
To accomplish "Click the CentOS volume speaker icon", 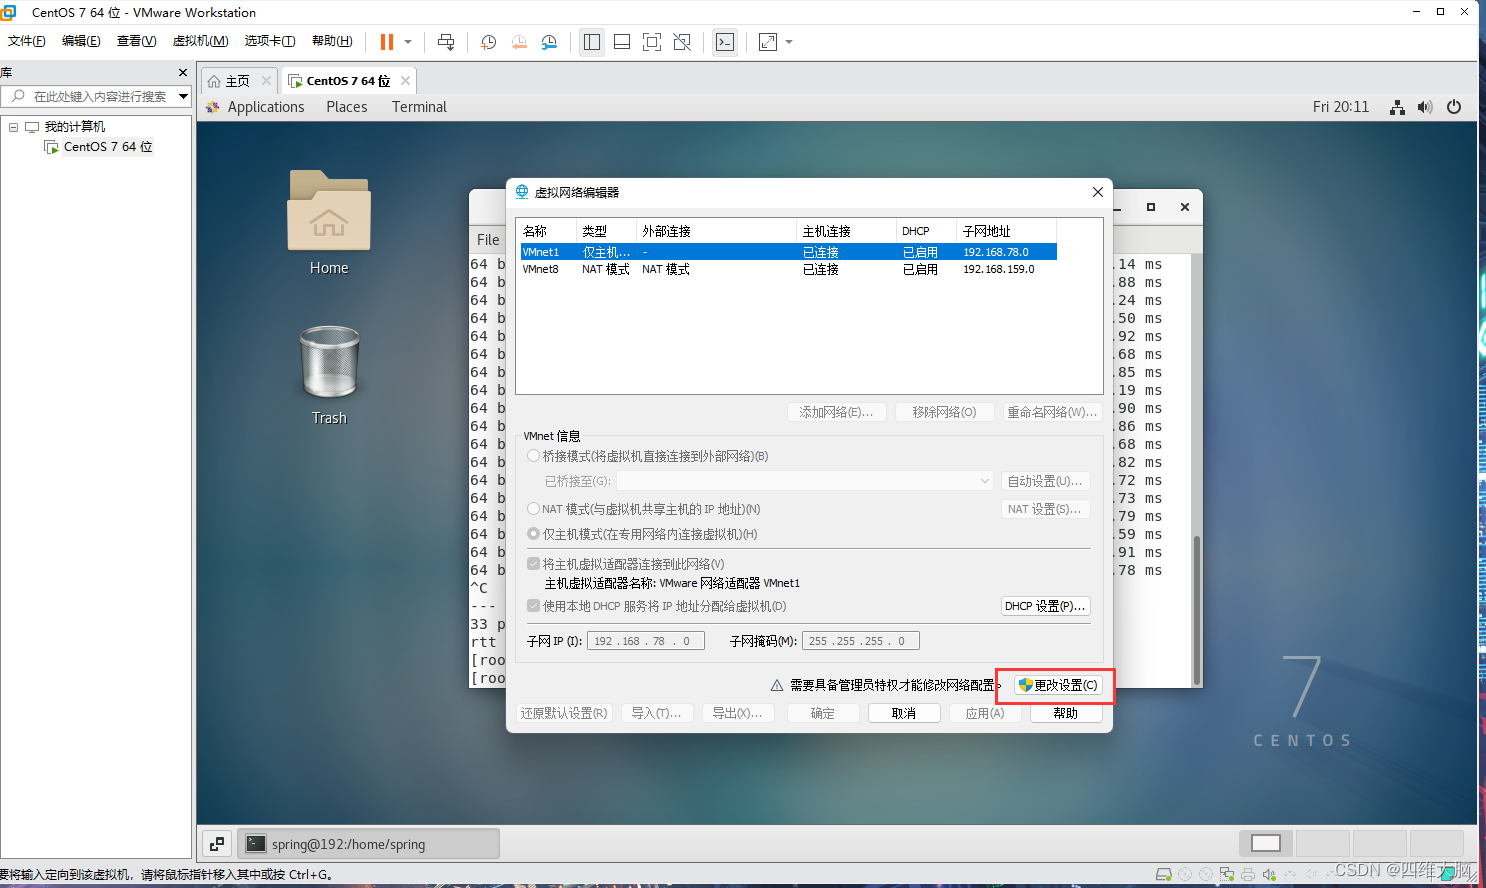I will click(1425, 107).
